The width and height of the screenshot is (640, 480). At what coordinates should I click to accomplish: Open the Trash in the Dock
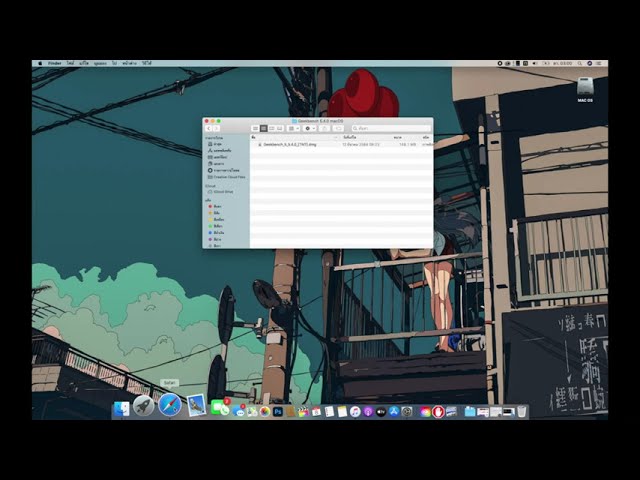522,411
